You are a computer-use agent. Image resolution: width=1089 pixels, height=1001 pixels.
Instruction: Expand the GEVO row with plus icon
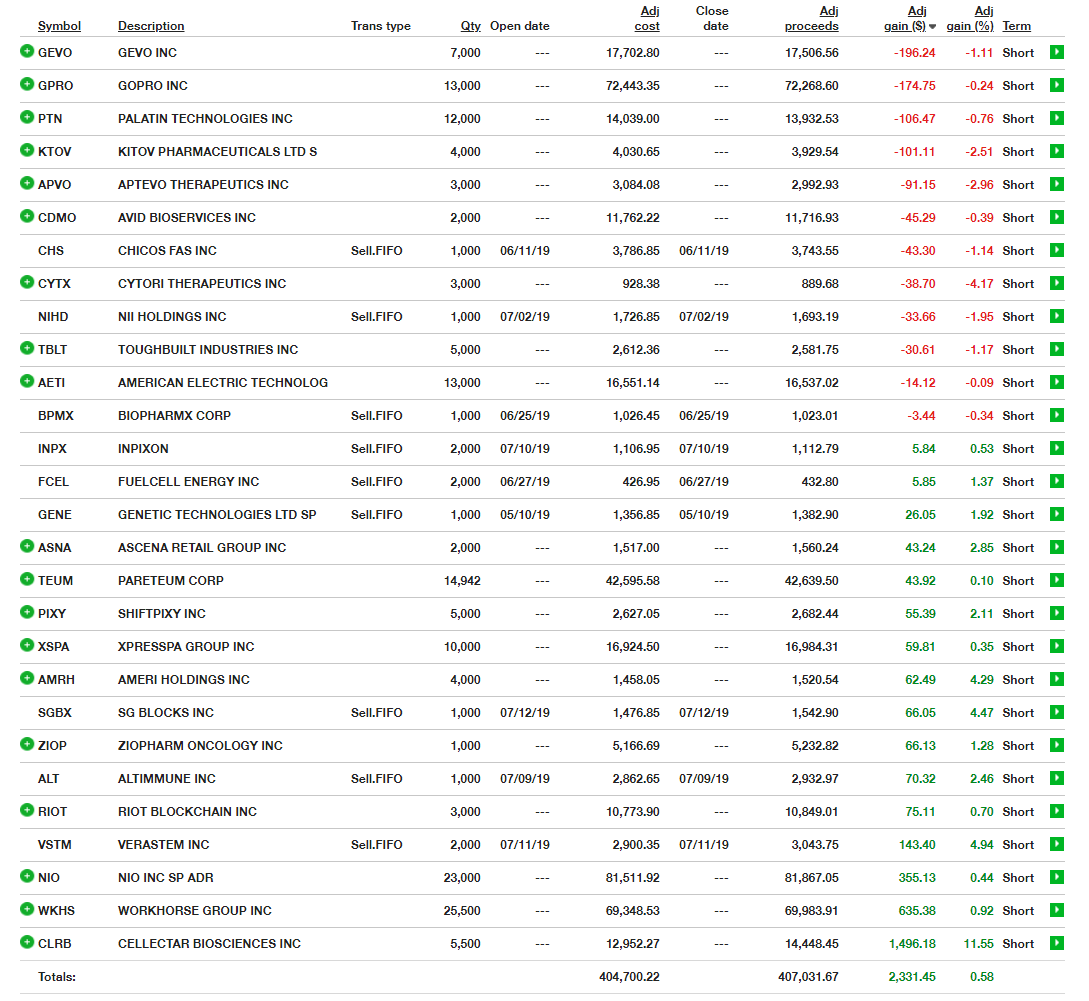[x=27, y=51]
